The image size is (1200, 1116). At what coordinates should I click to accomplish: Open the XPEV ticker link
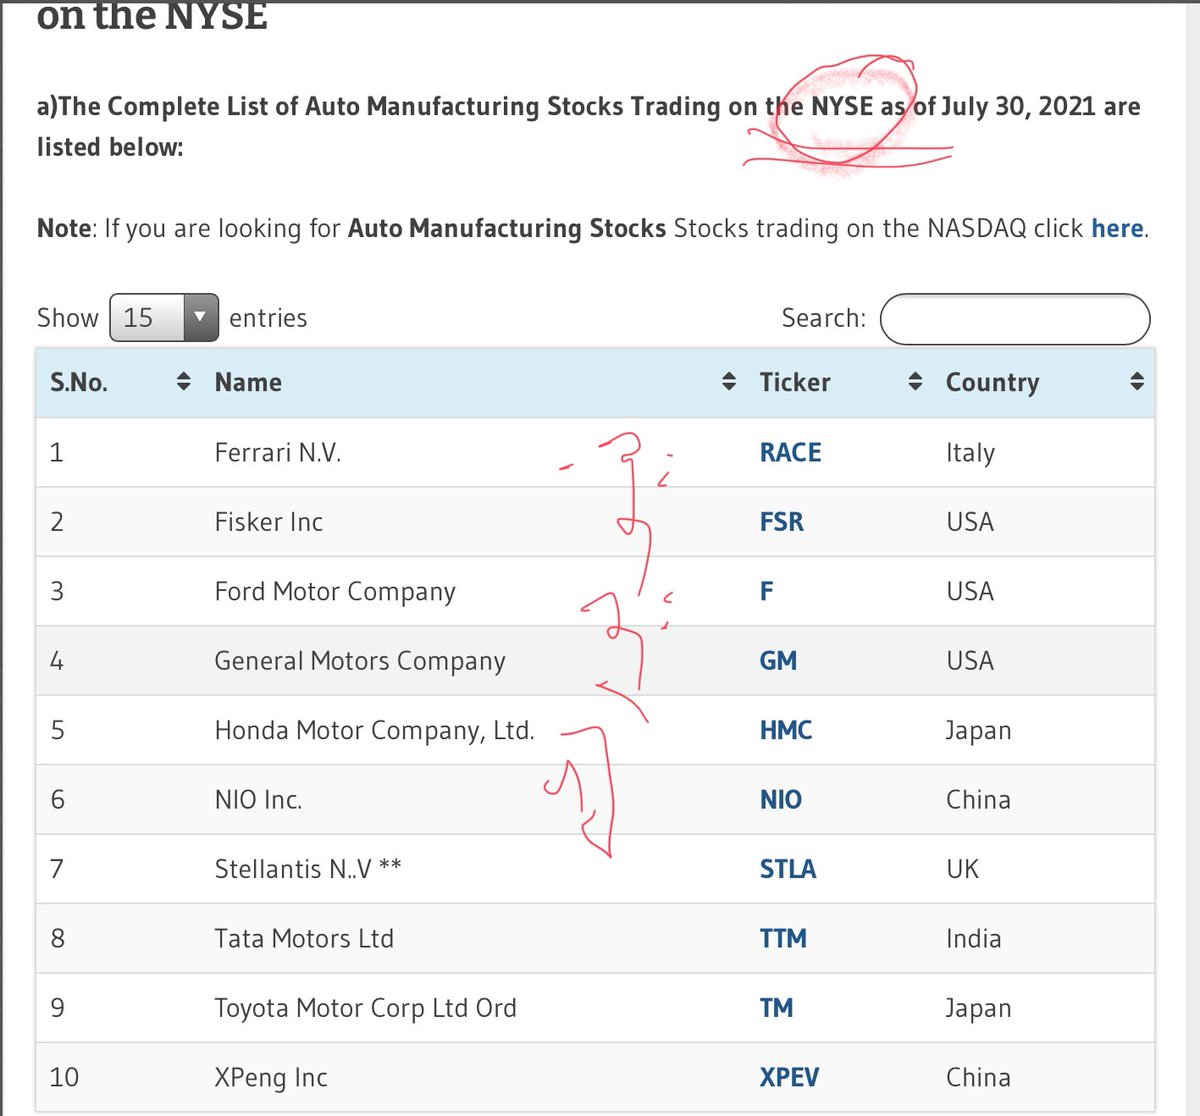[x=789, y=1077]
